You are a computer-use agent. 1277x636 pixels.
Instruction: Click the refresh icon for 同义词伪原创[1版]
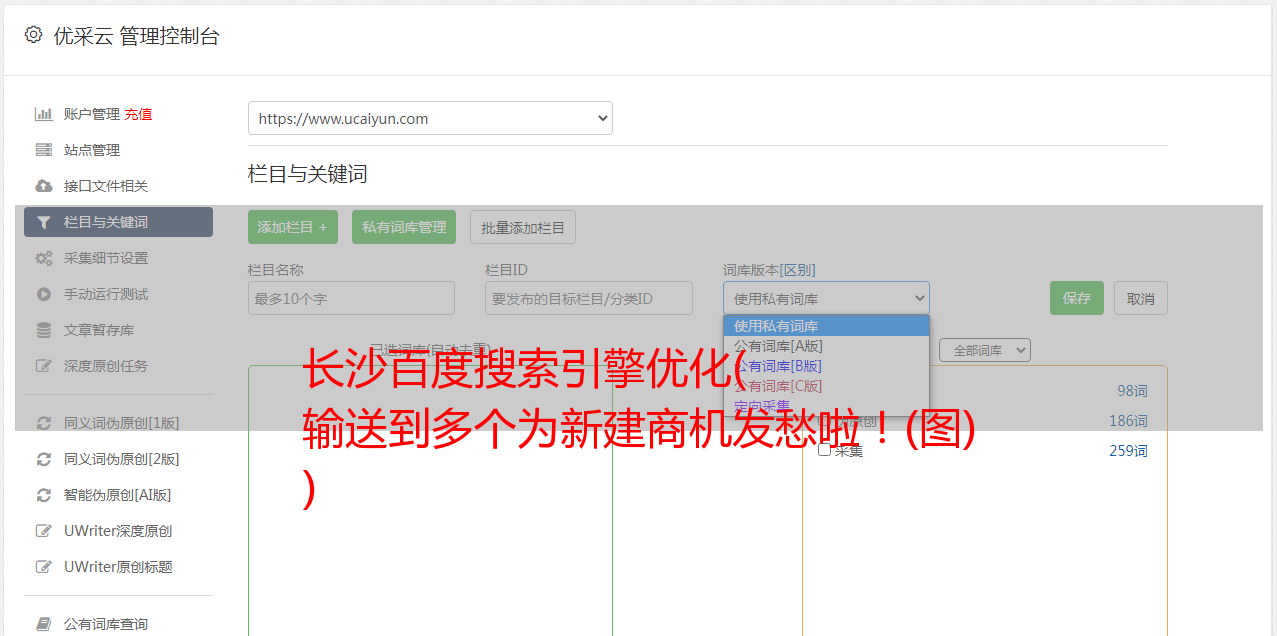[43, 423]
